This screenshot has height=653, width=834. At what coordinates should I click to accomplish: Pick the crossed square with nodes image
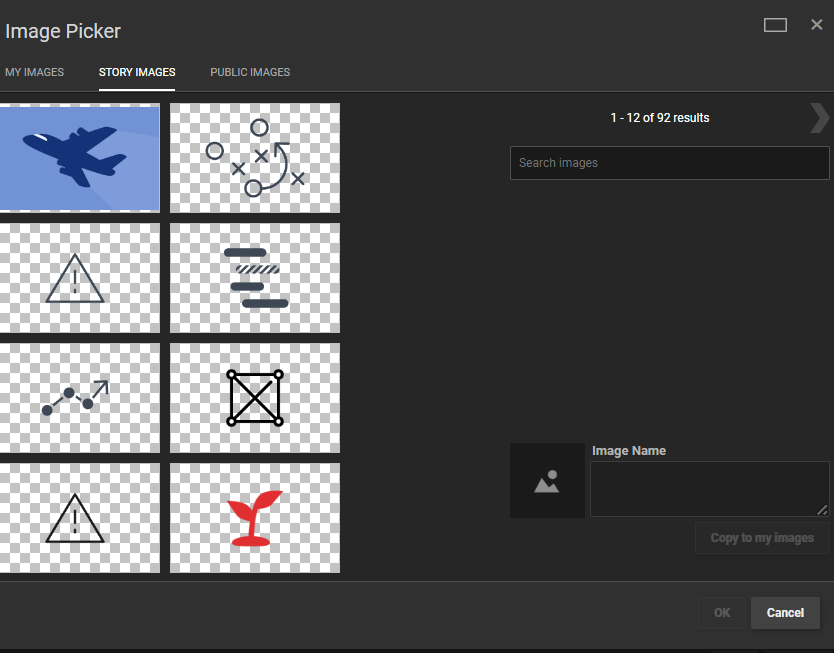[x=255, y=398]
